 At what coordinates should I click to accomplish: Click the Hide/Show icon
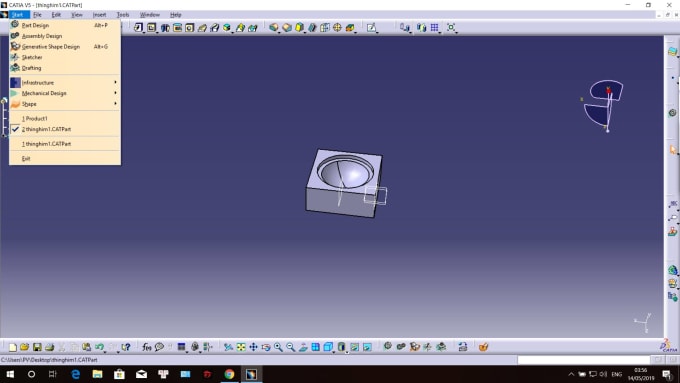coord(354,347)
